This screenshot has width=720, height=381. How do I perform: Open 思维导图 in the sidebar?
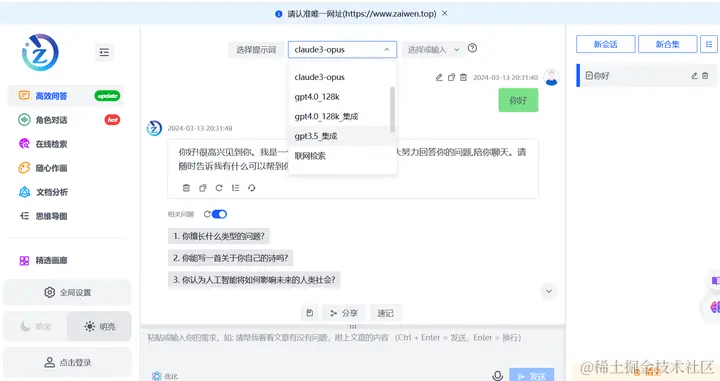65,216
